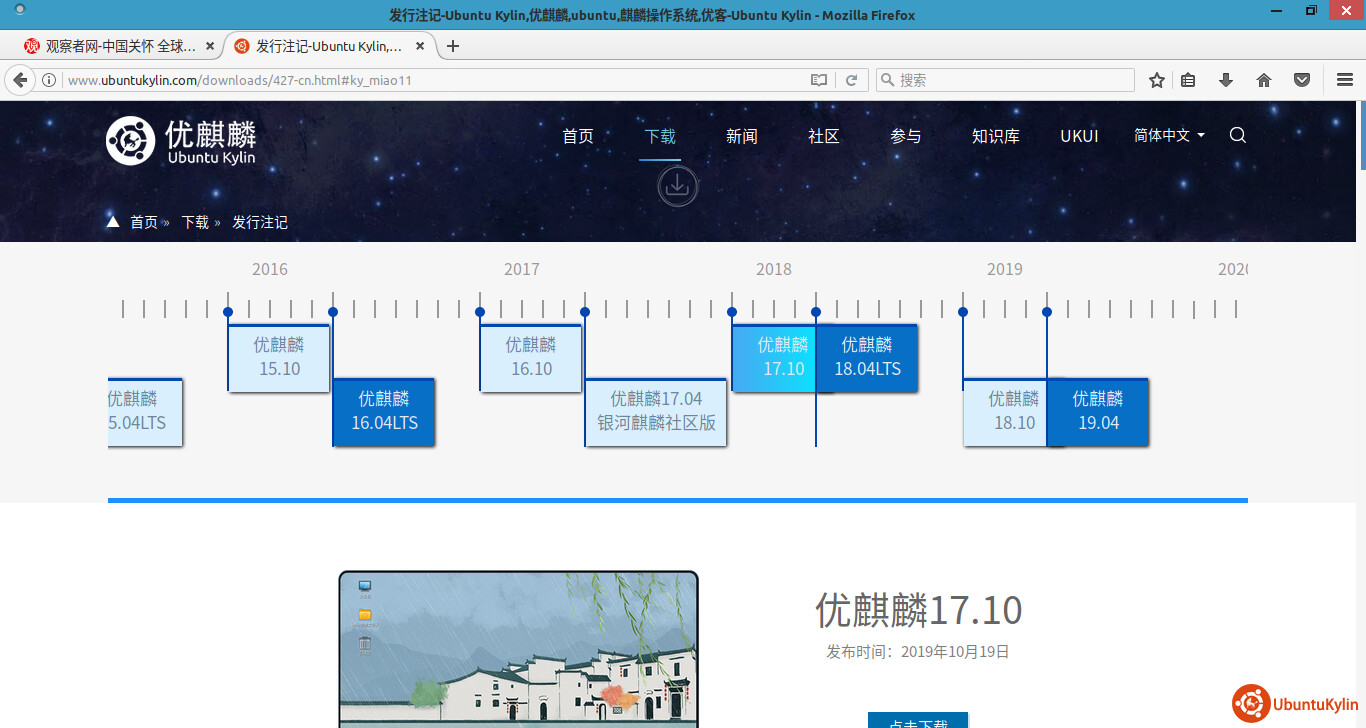
Task: Open the Firefox hamburger menu
Action: click(x=1345, y=80)
